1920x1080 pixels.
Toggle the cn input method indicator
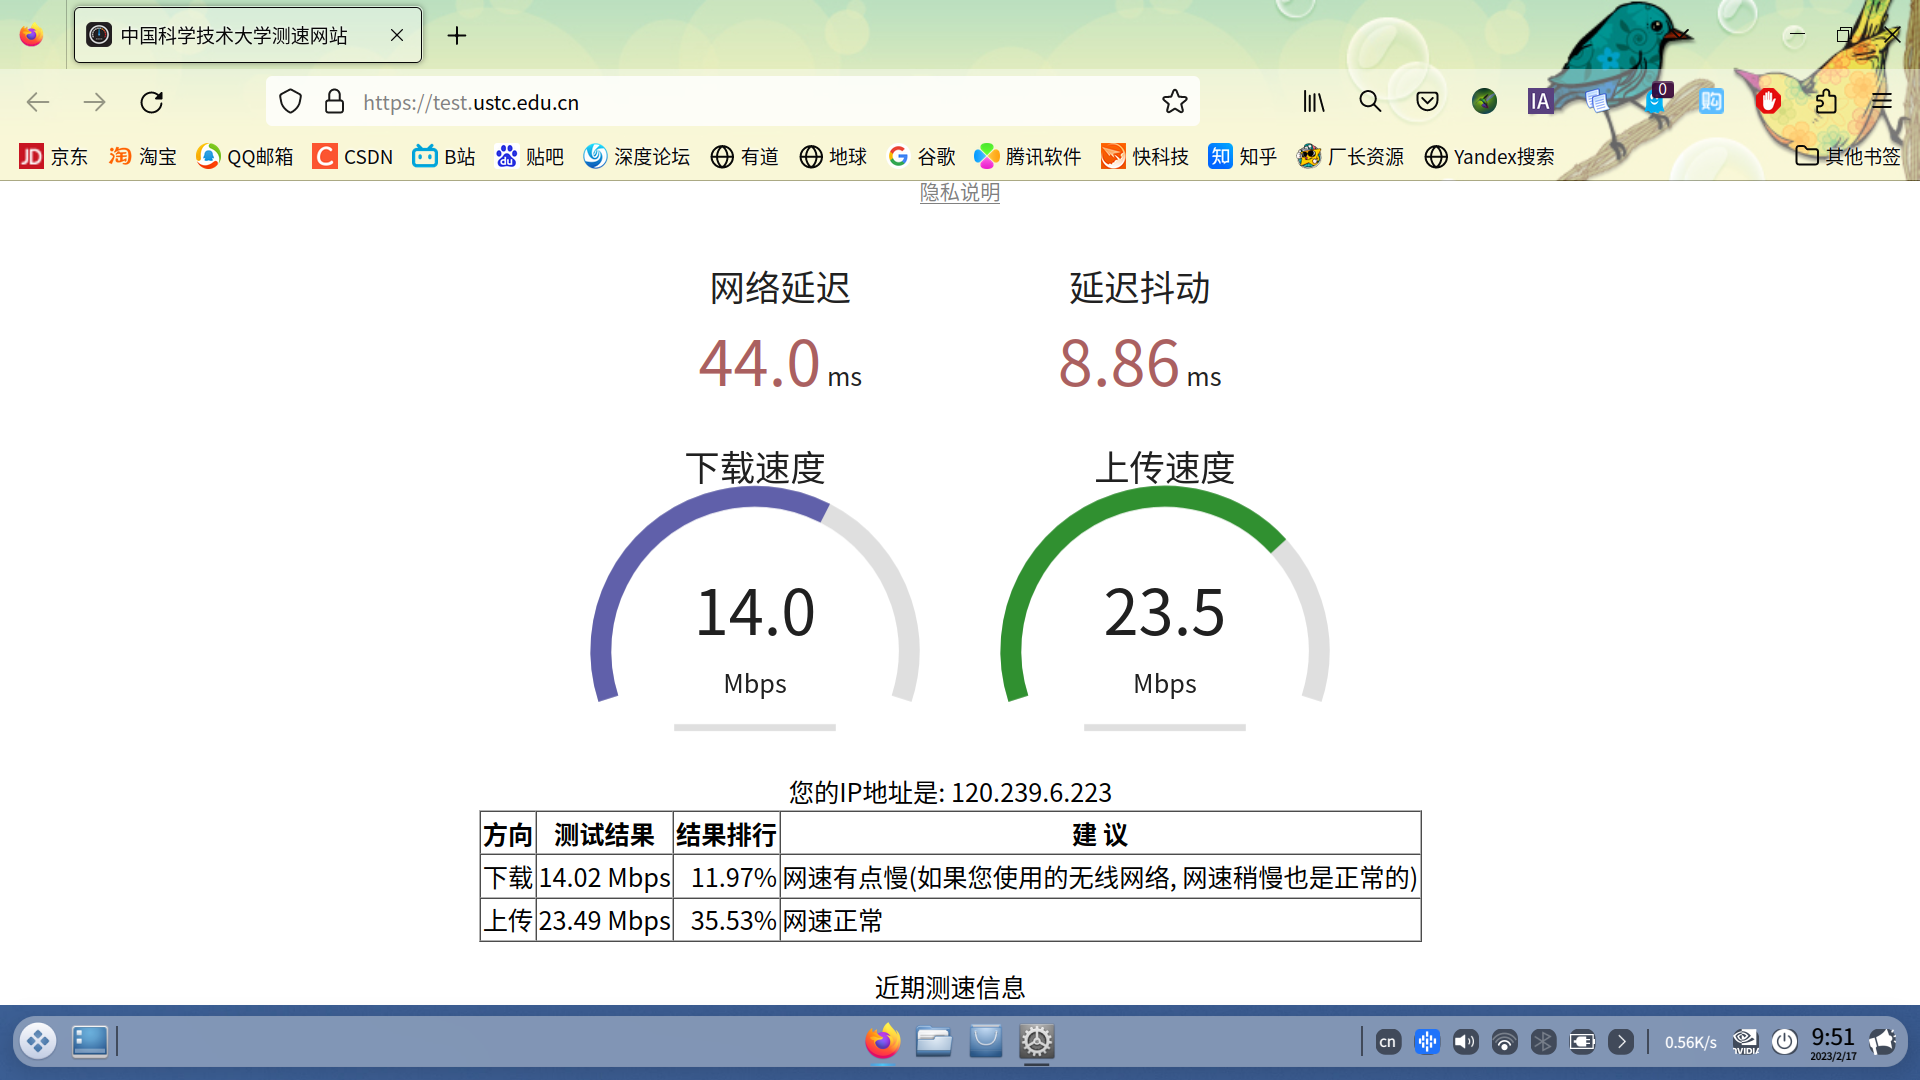tap(1388, 1041)
